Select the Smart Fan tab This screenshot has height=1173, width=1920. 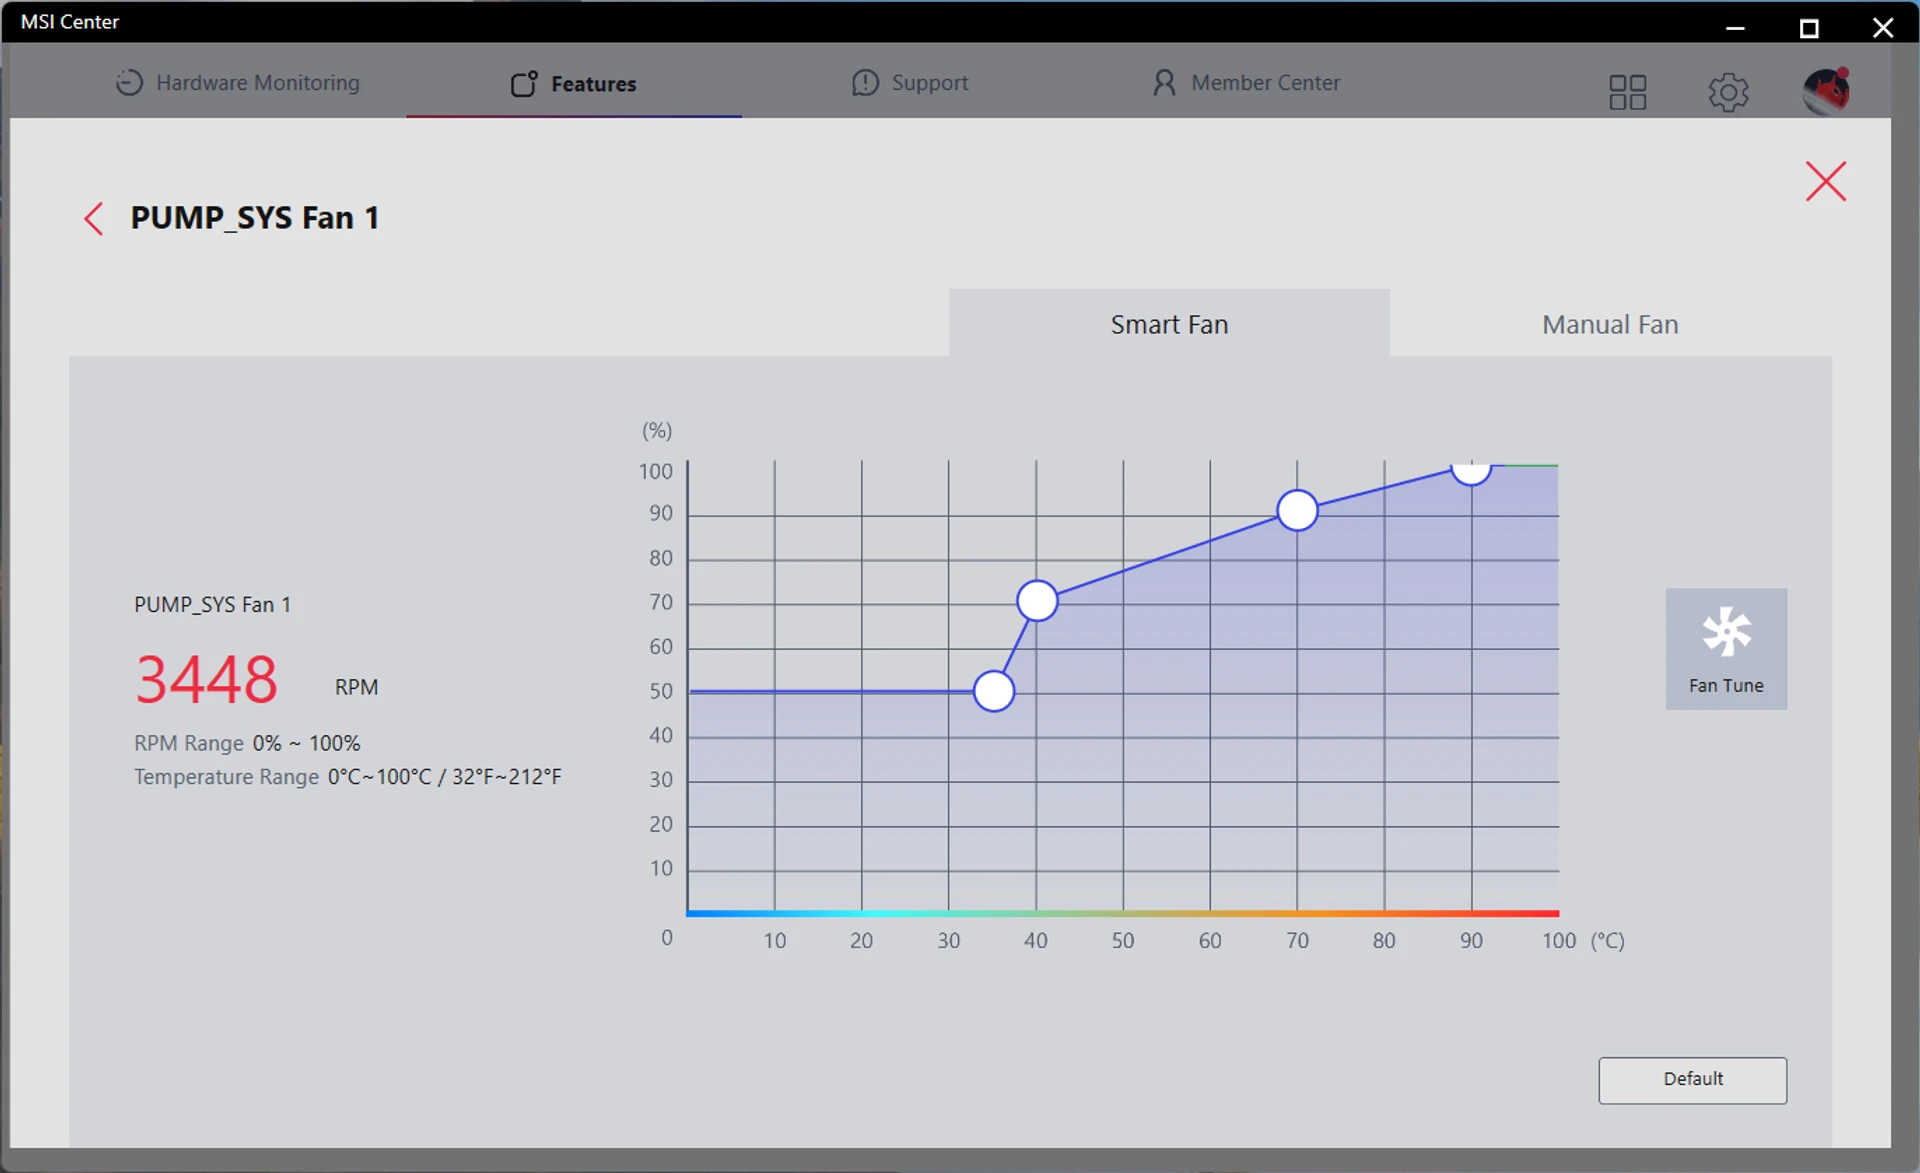pos(1169,324)
